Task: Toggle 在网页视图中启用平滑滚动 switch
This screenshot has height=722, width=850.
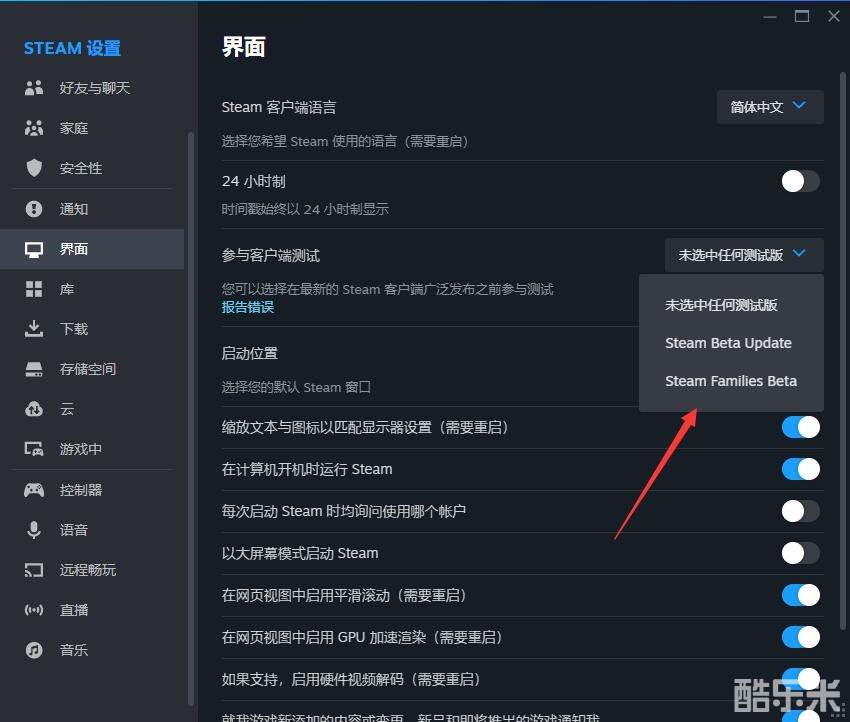Action: [x=800, y=595]
